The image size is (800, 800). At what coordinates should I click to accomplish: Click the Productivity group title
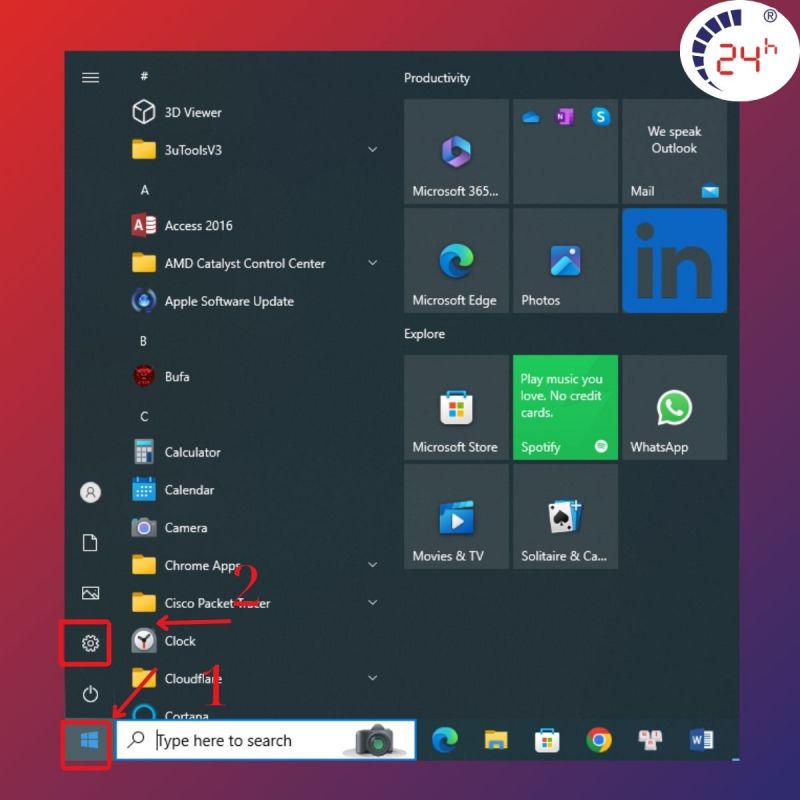[437, 78]
